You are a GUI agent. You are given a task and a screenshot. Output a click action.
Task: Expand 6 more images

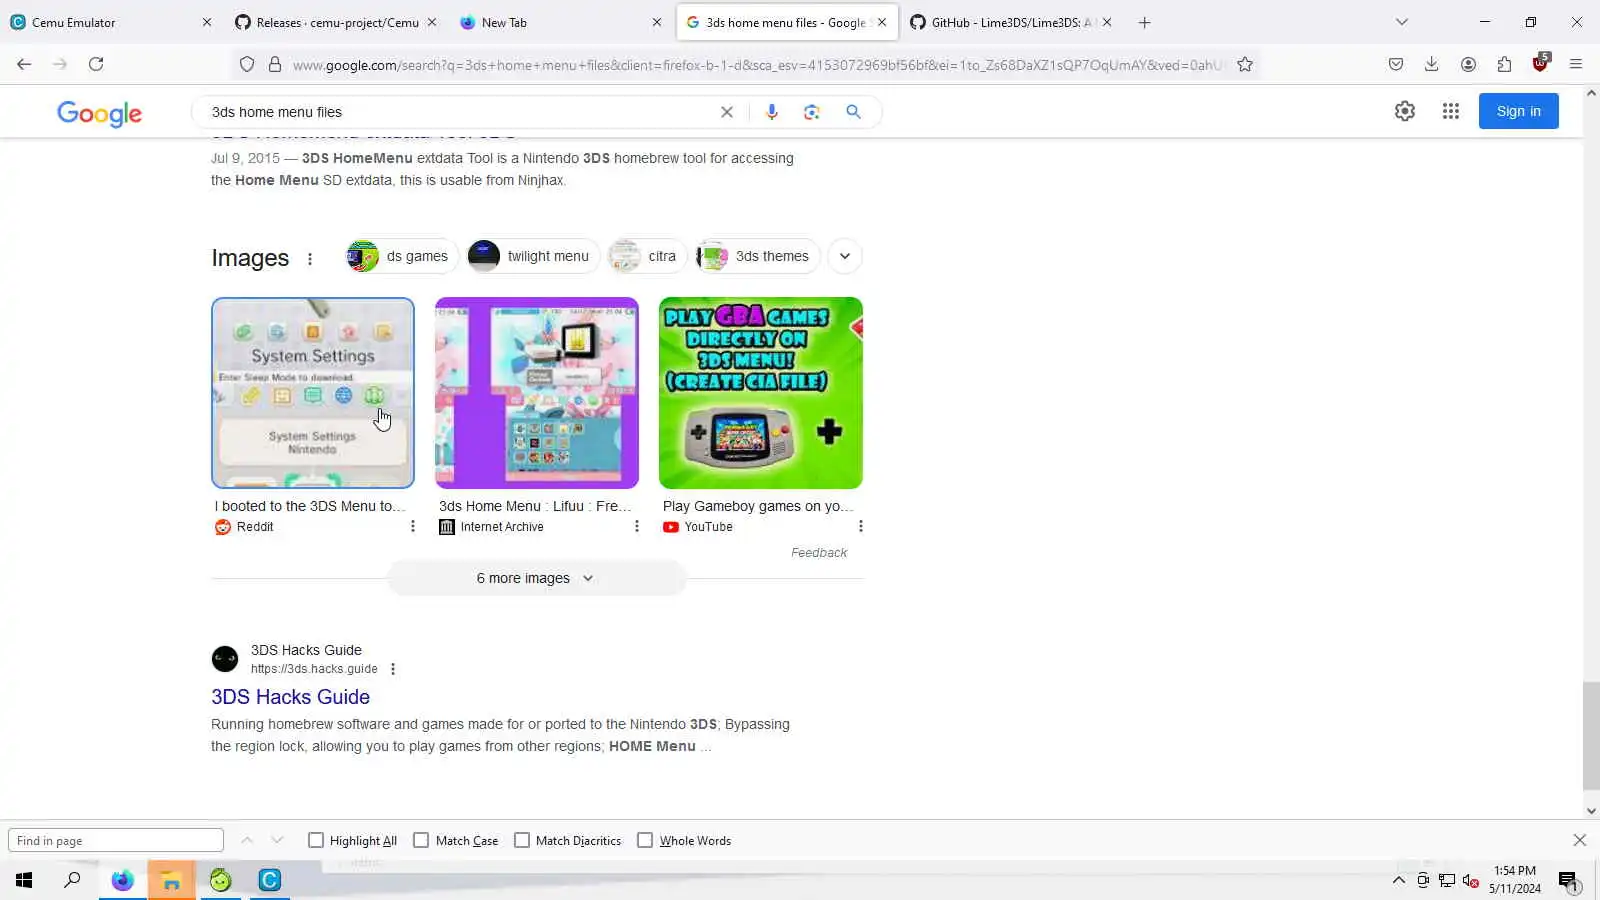point(536,578)
